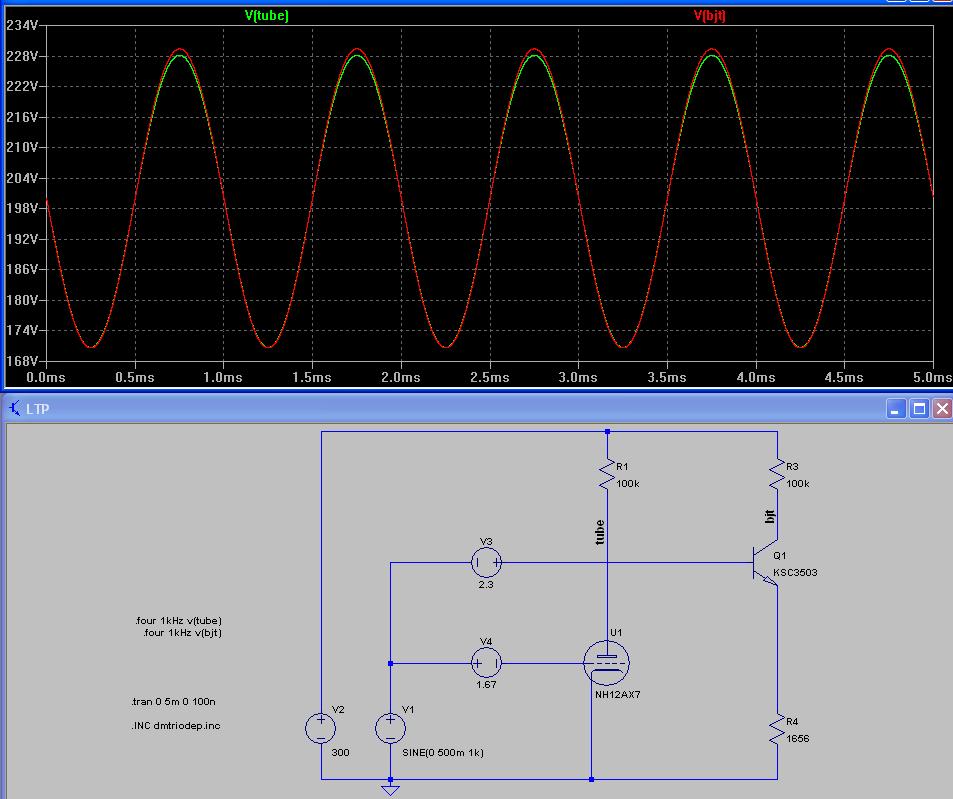Click the 'tube' net label
This screenshot has width=953, height=799.
[x=600, y=532]
